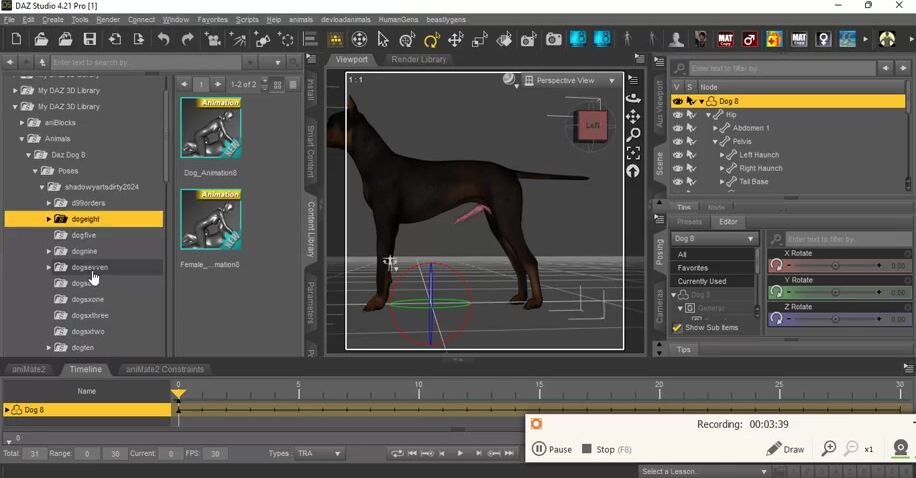Image resolution: width=916 pixels, height=478 pixels.
Task: Open the Render menu
Action: click(x=108, y=19)
